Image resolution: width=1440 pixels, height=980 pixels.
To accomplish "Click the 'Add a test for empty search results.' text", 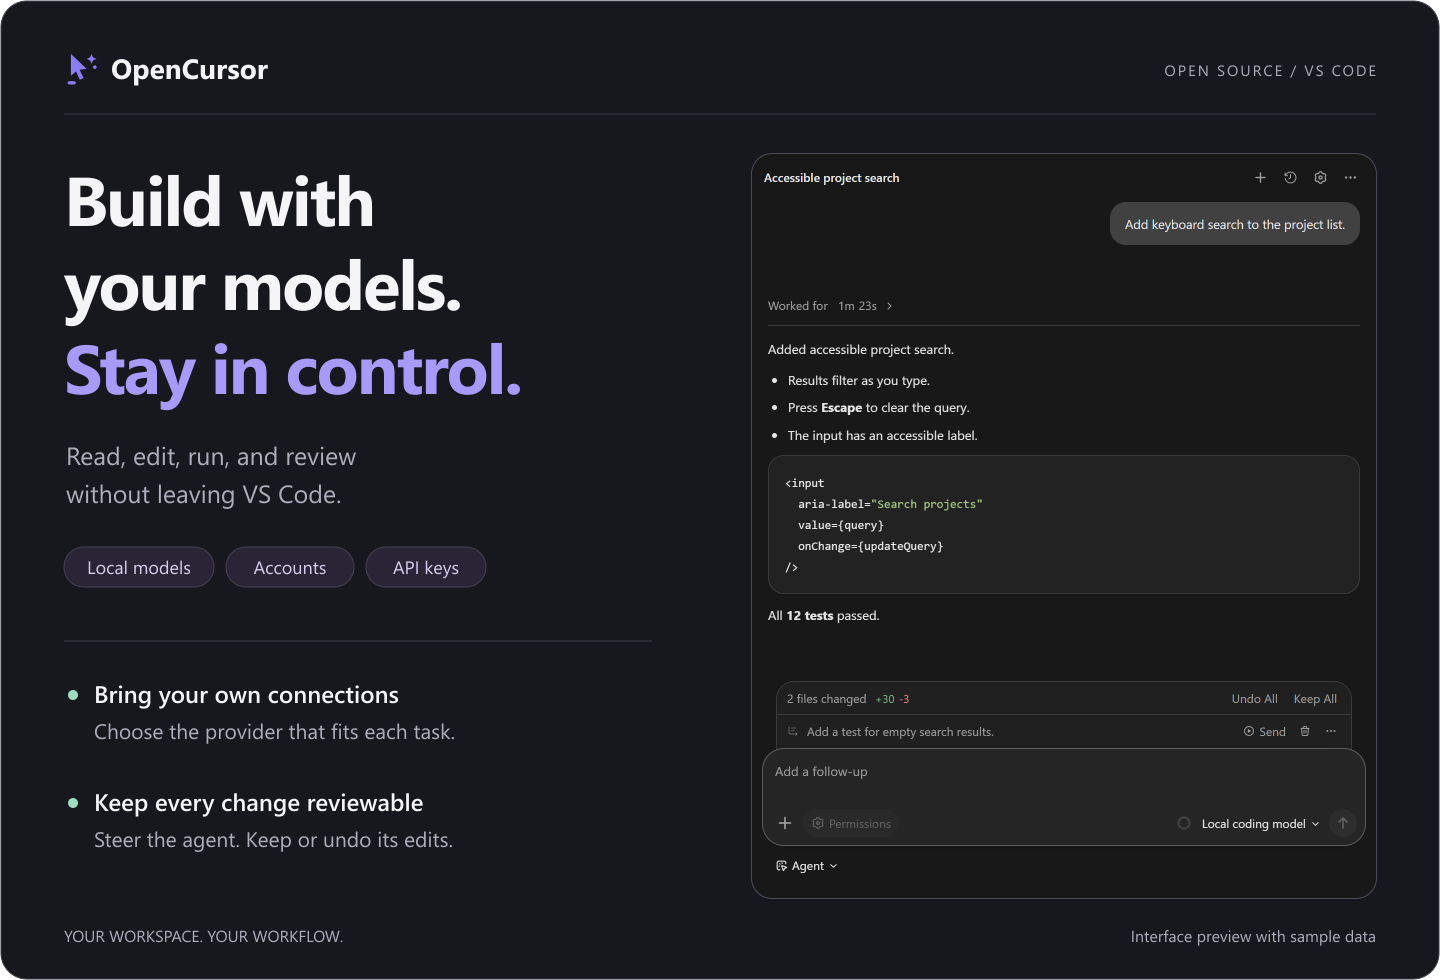I will [900, 731].
